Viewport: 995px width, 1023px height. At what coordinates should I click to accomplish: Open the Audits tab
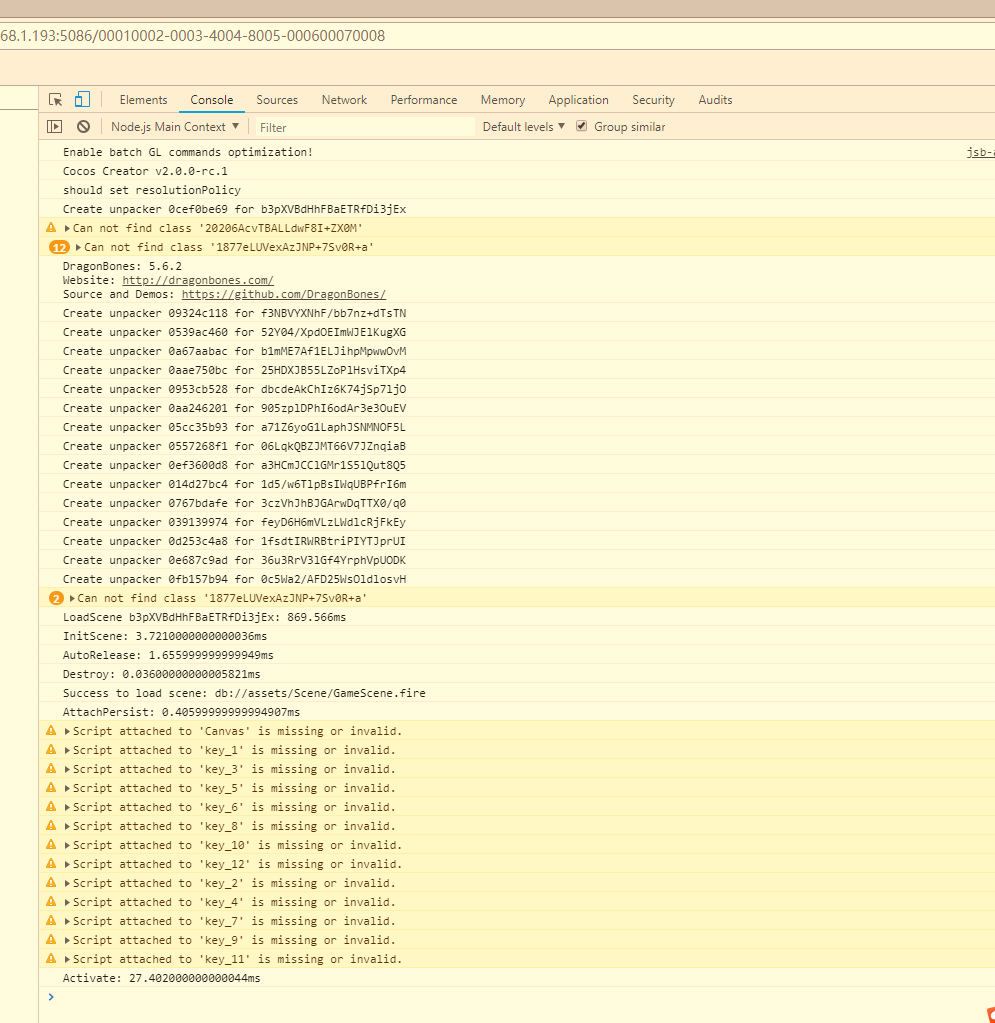click(x=715, y=100)
